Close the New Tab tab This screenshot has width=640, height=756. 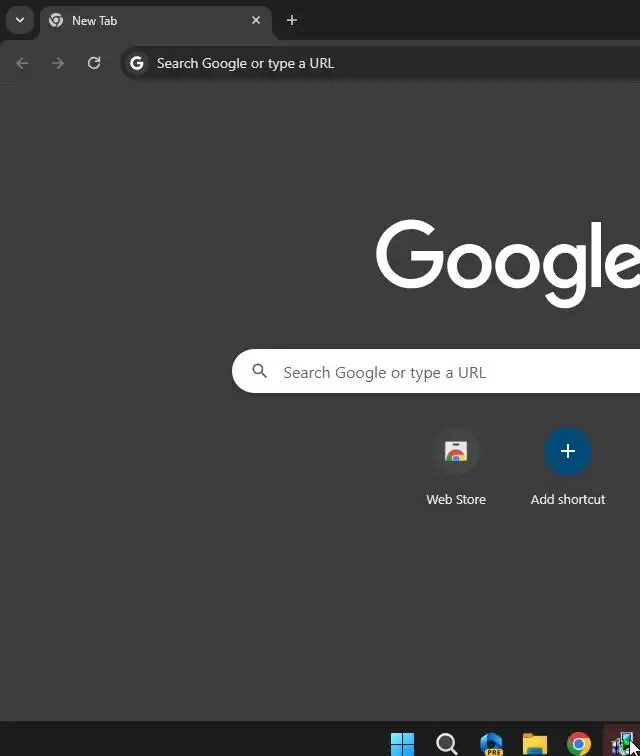click(256, 20)
